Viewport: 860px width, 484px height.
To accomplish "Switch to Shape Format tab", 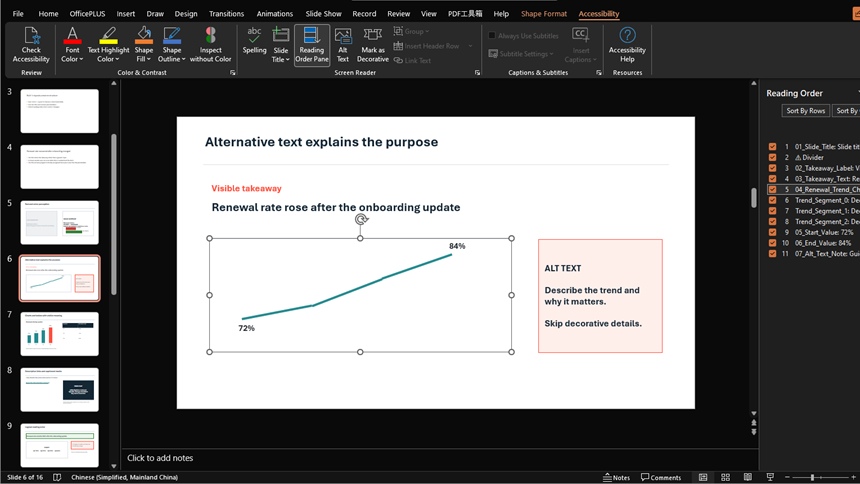I will [544, 14].
